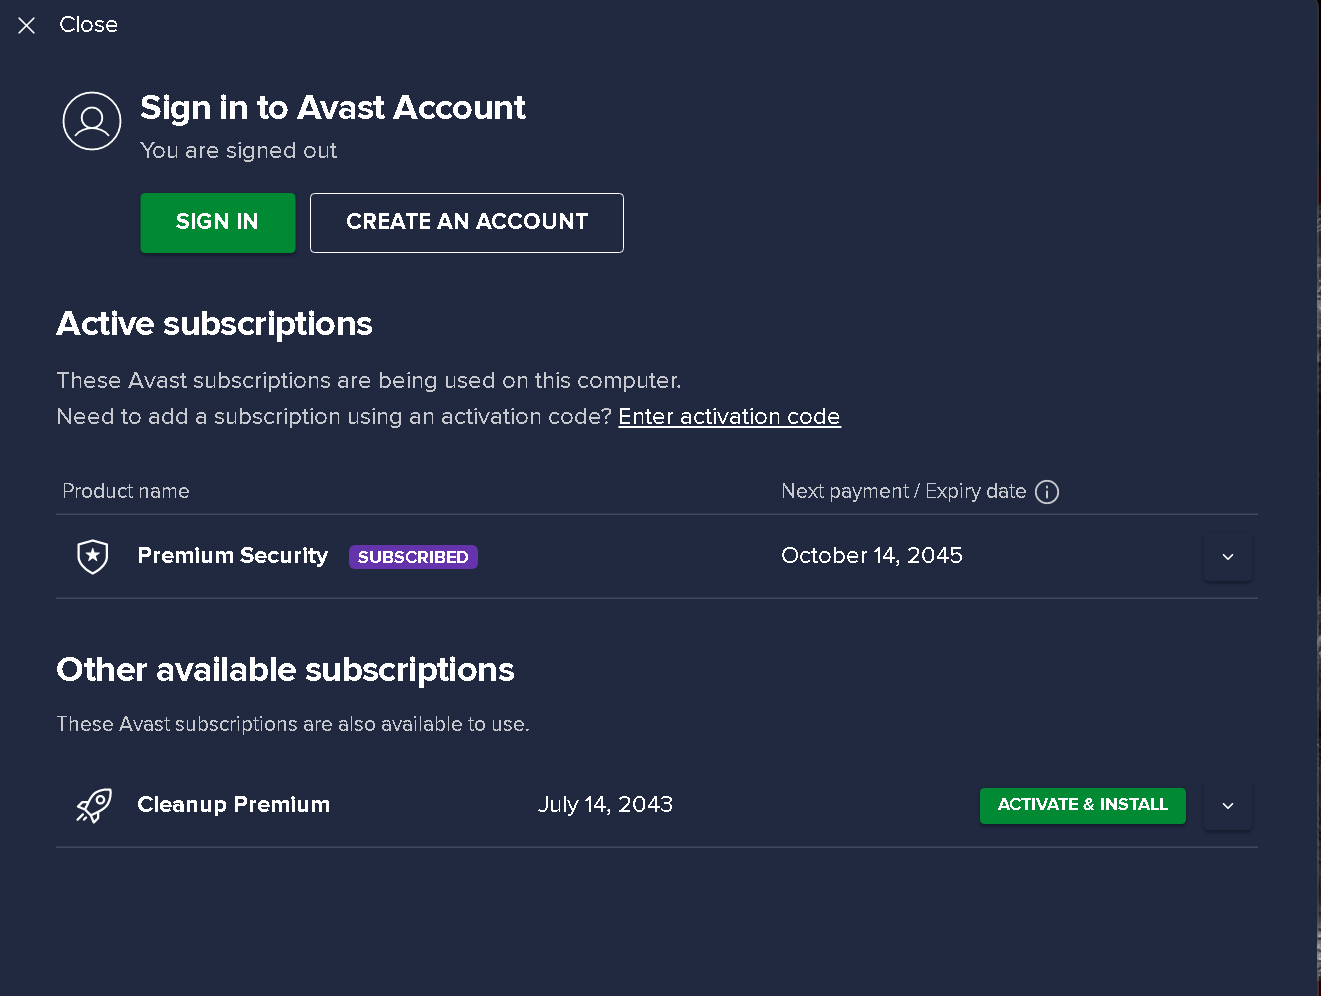Click the X close icon

27,25
